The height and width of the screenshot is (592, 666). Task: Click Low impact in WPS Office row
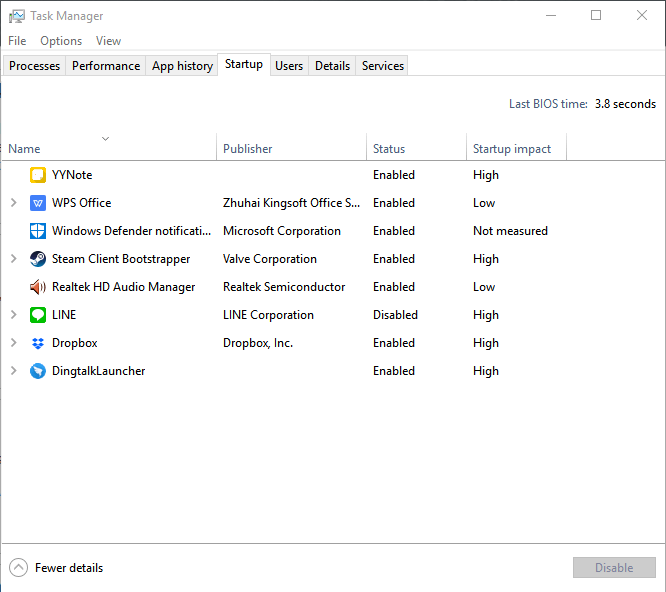(x=484, y=203)
